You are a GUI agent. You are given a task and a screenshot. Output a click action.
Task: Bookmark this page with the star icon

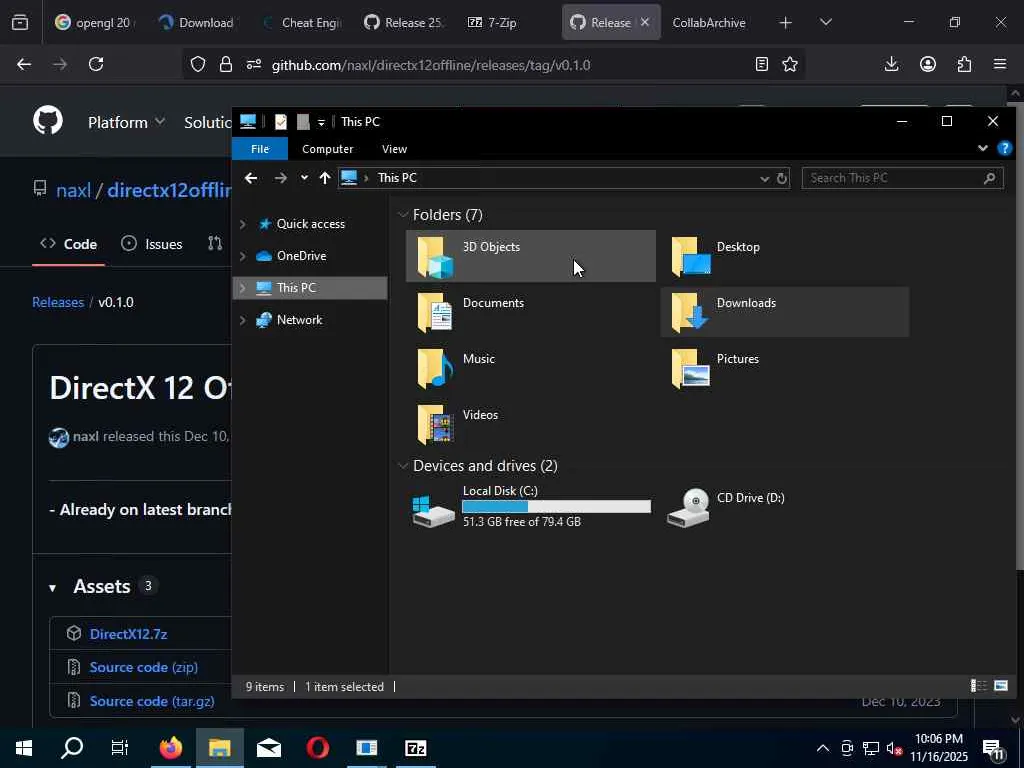click(790, 64)
